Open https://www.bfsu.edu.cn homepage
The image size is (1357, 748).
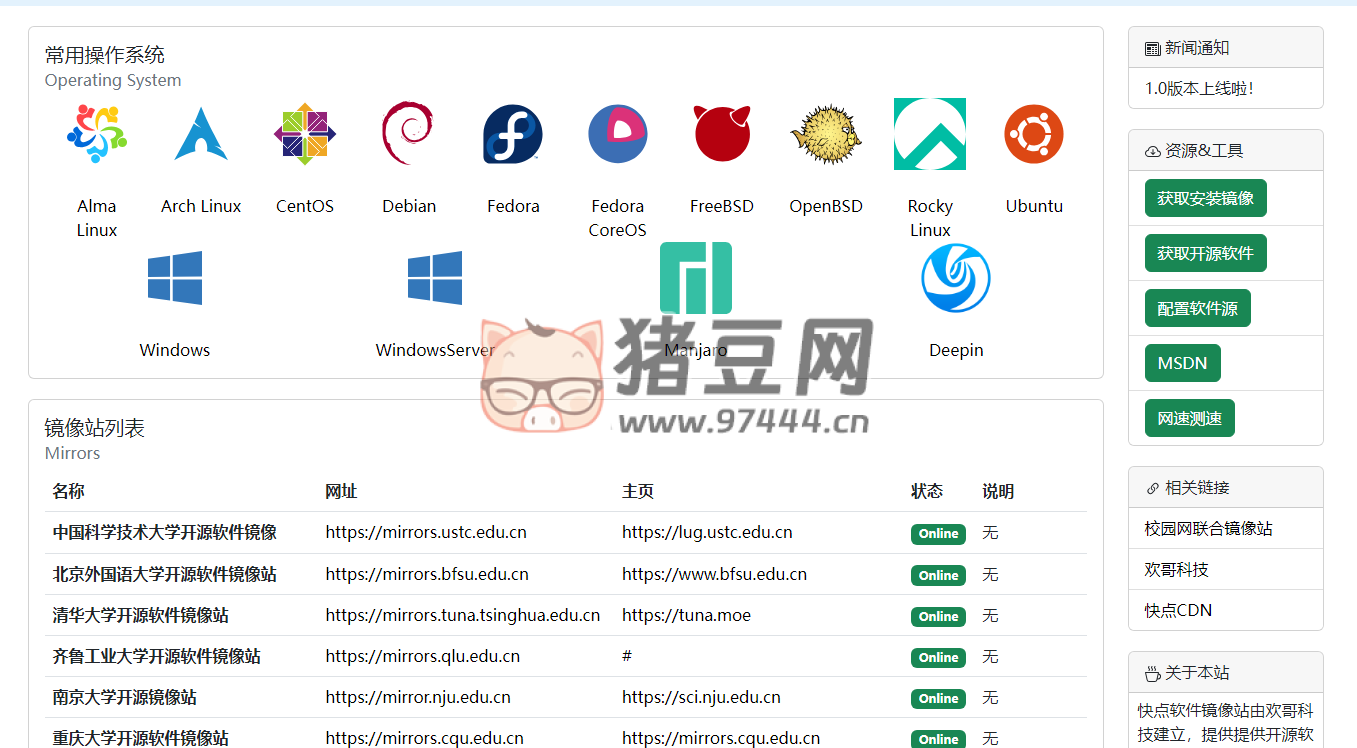coord(714,574)
